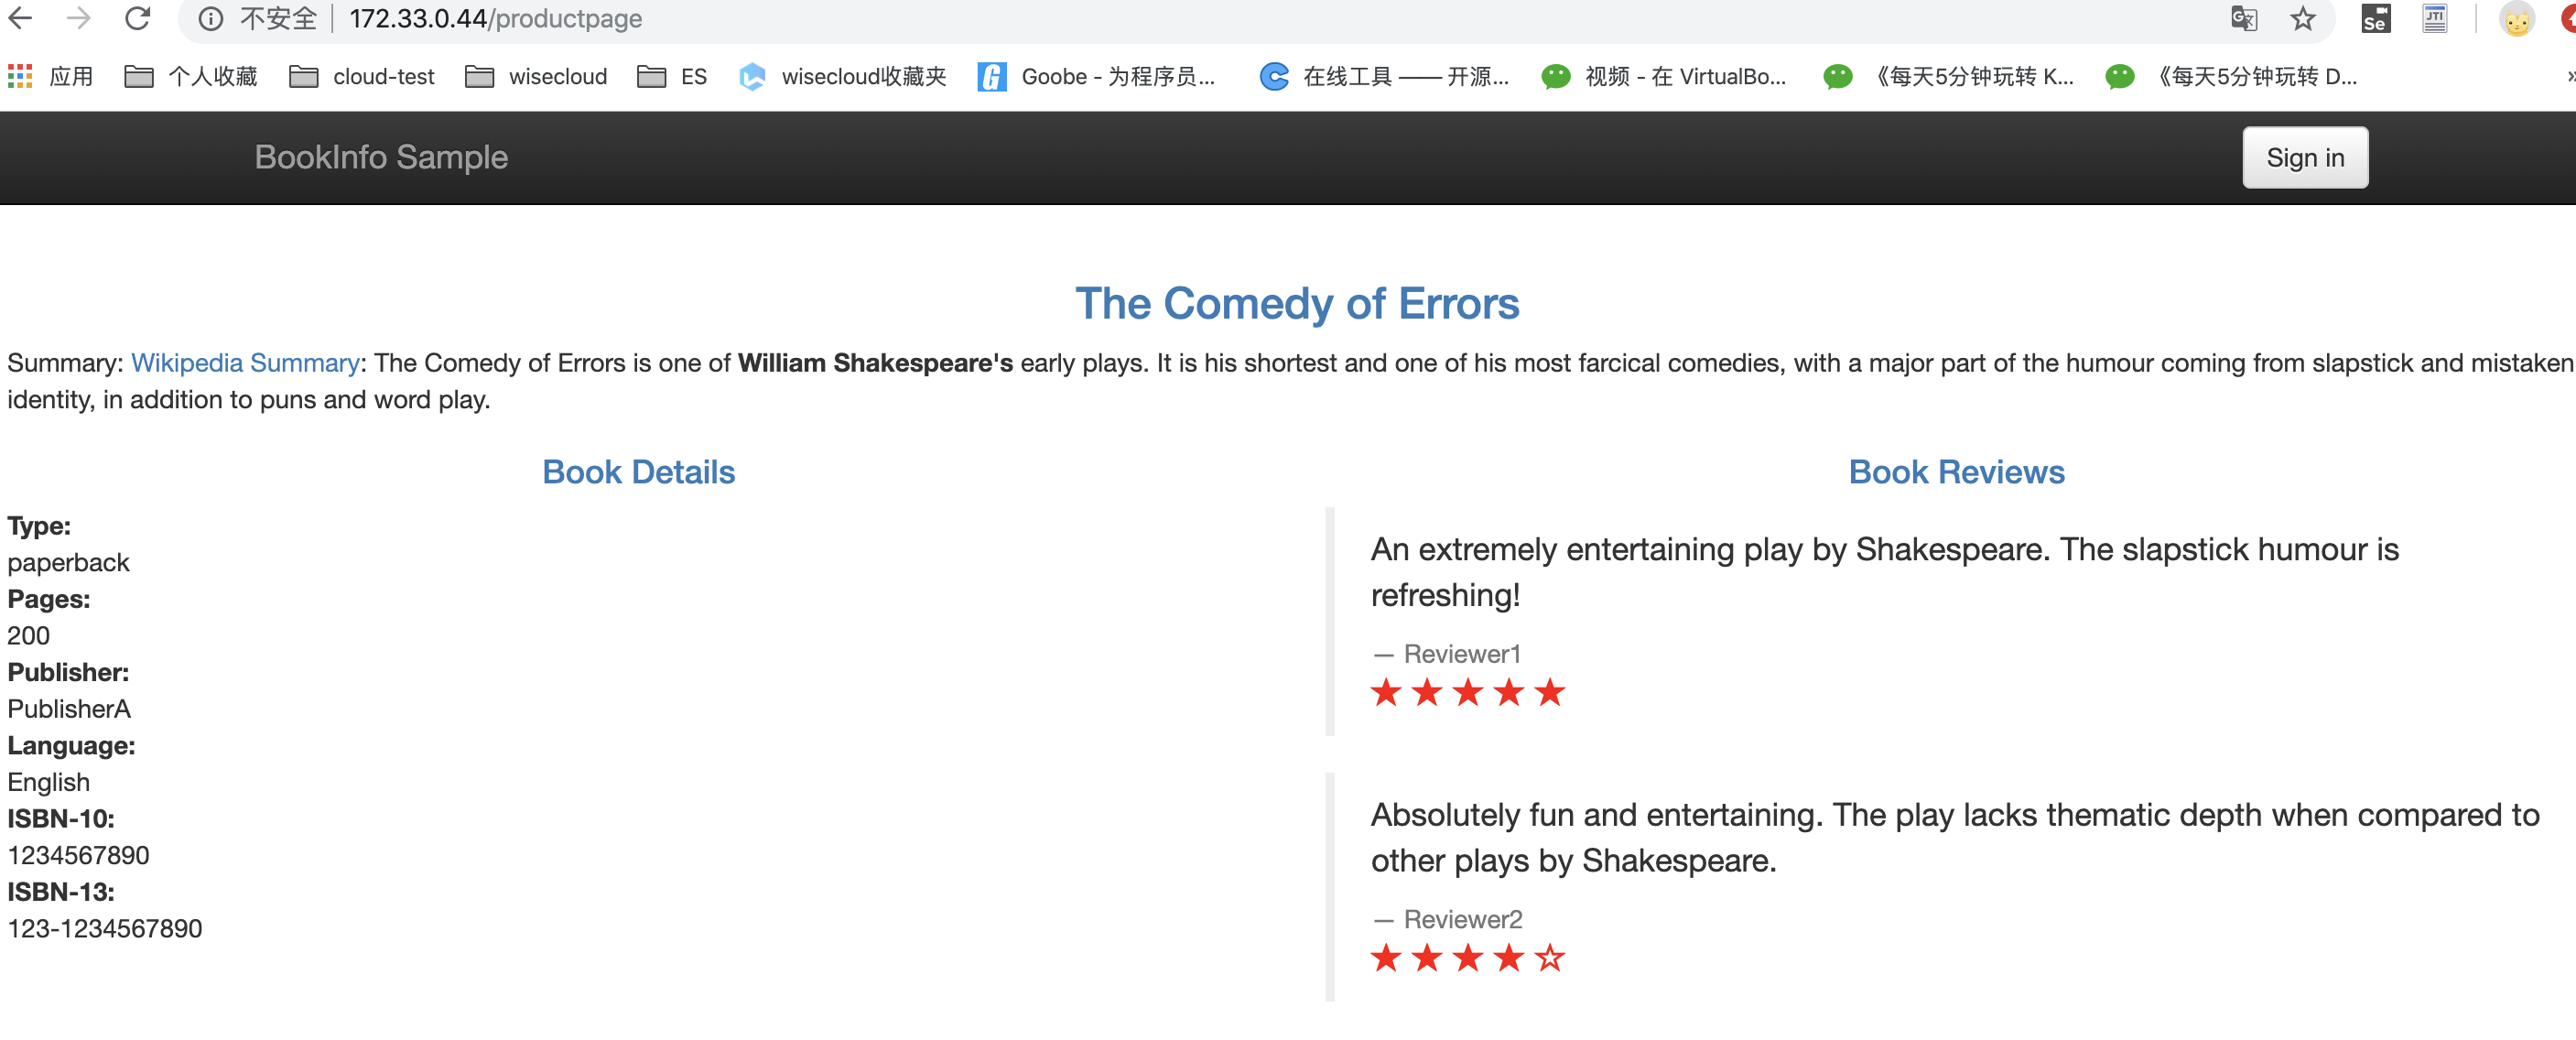This screenshot has height=1040, width=2576.
Task: Open the 个人收藏 bookmark folder
Action: point(191,76)
